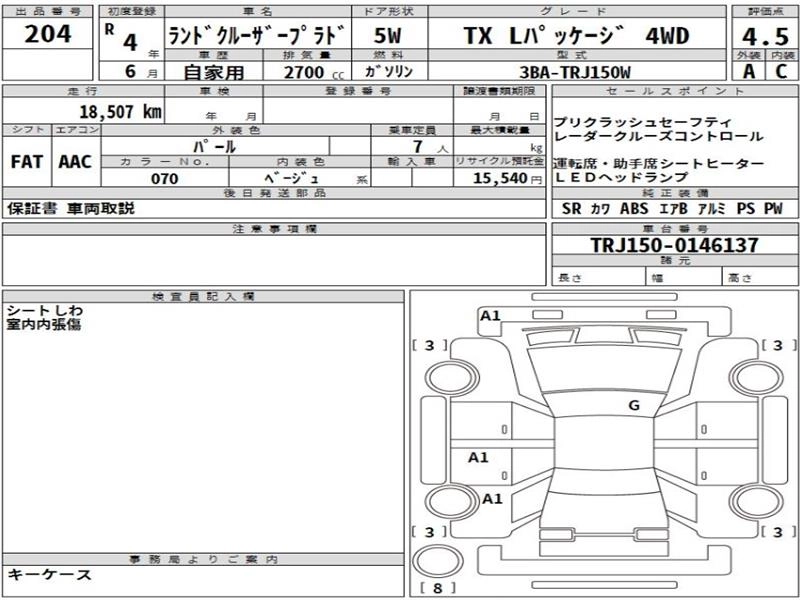Select chassis number TRJ150-0146137

click(x=674, y=245)
